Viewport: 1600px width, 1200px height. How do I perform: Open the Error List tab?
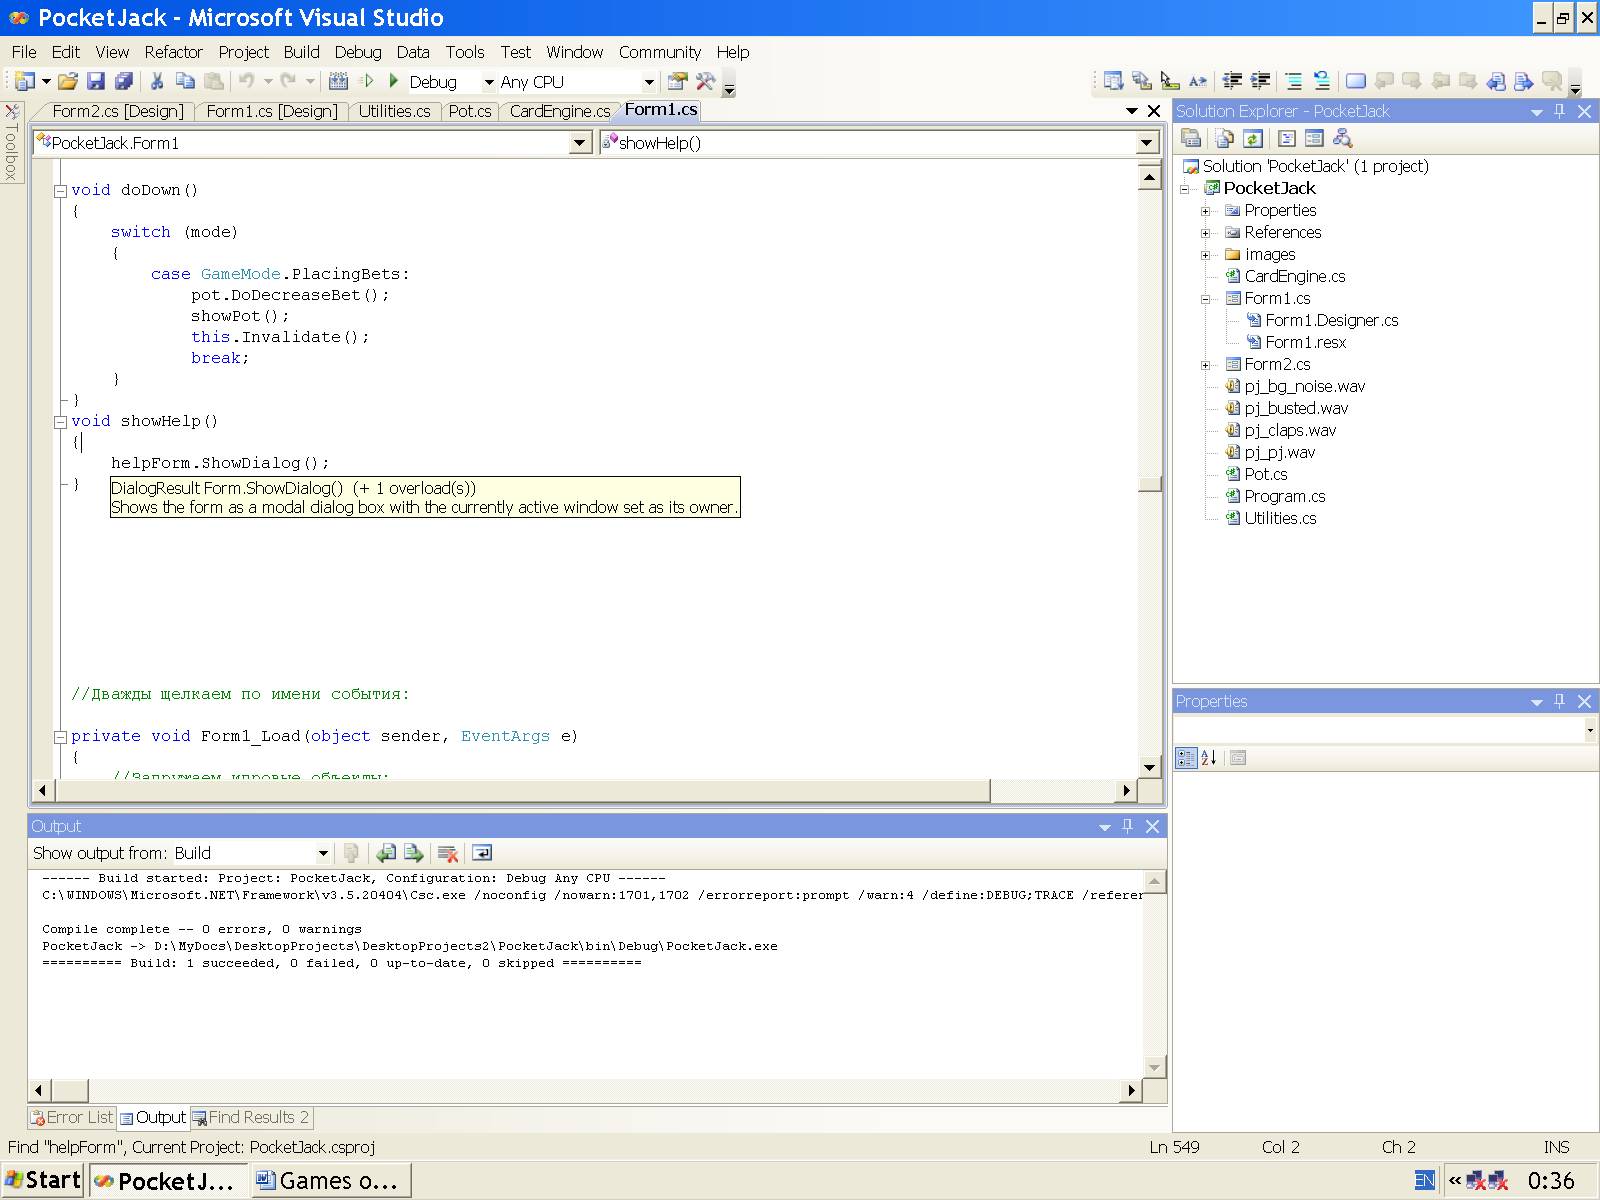[71, 1118]
